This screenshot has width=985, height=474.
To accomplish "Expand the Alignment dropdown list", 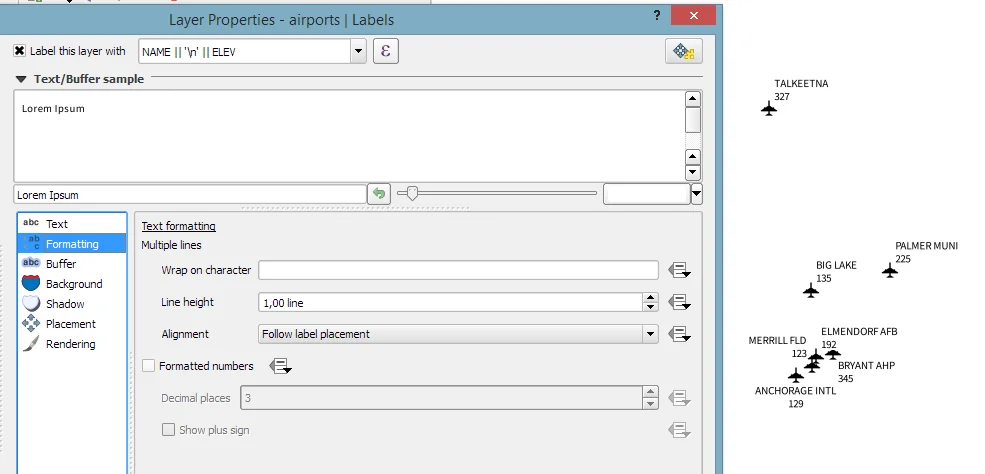I will 650,334.
